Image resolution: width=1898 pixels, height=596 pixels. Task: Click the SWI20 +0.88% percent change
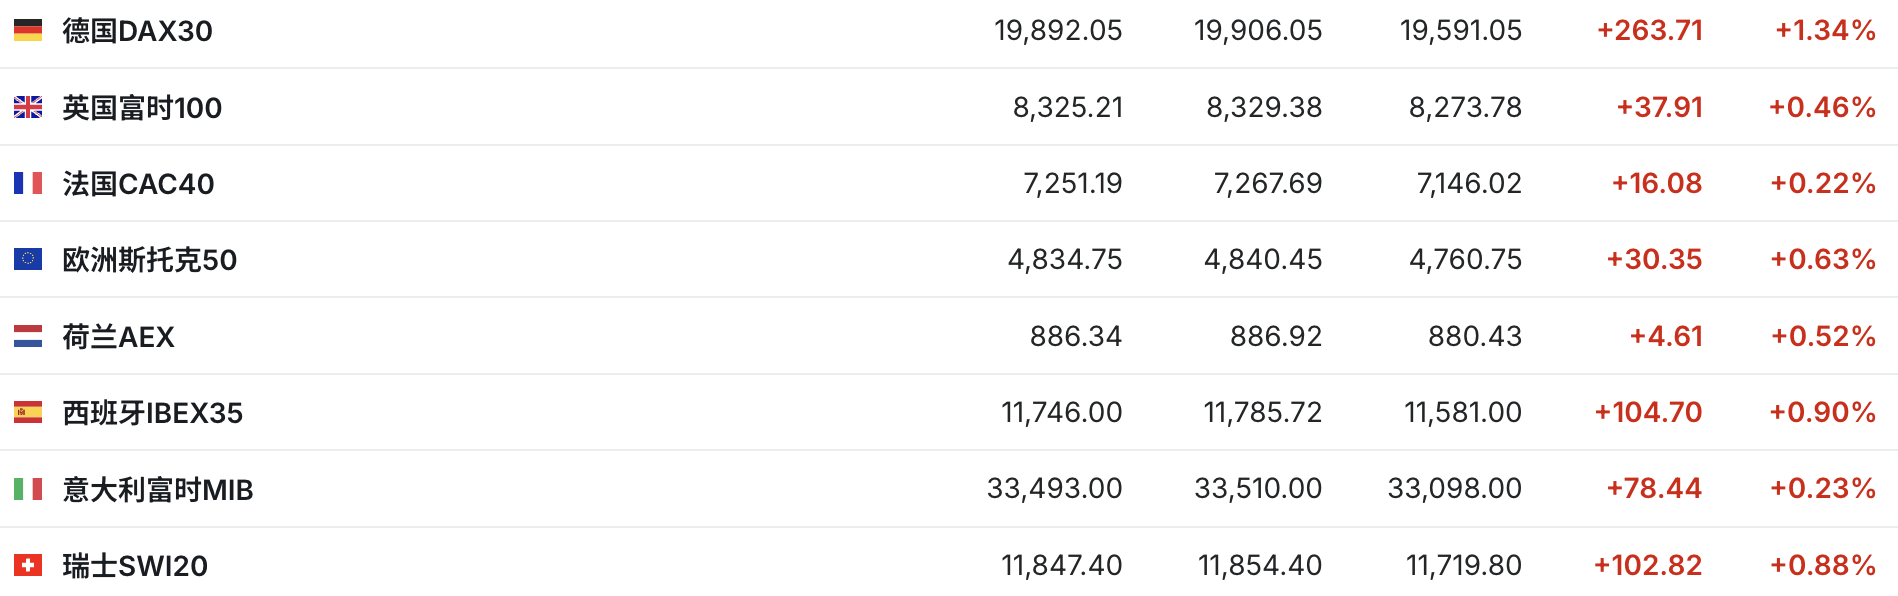click(x=1823, y=565)
